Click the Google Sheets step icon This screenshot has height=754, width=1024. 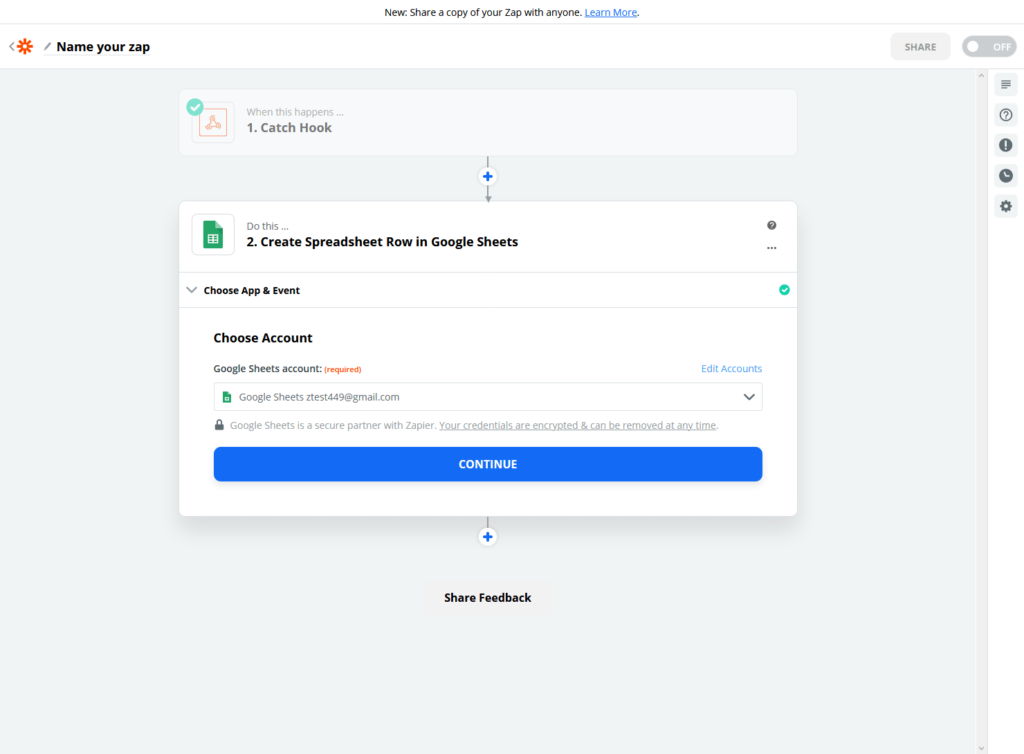tap(213, 234)
